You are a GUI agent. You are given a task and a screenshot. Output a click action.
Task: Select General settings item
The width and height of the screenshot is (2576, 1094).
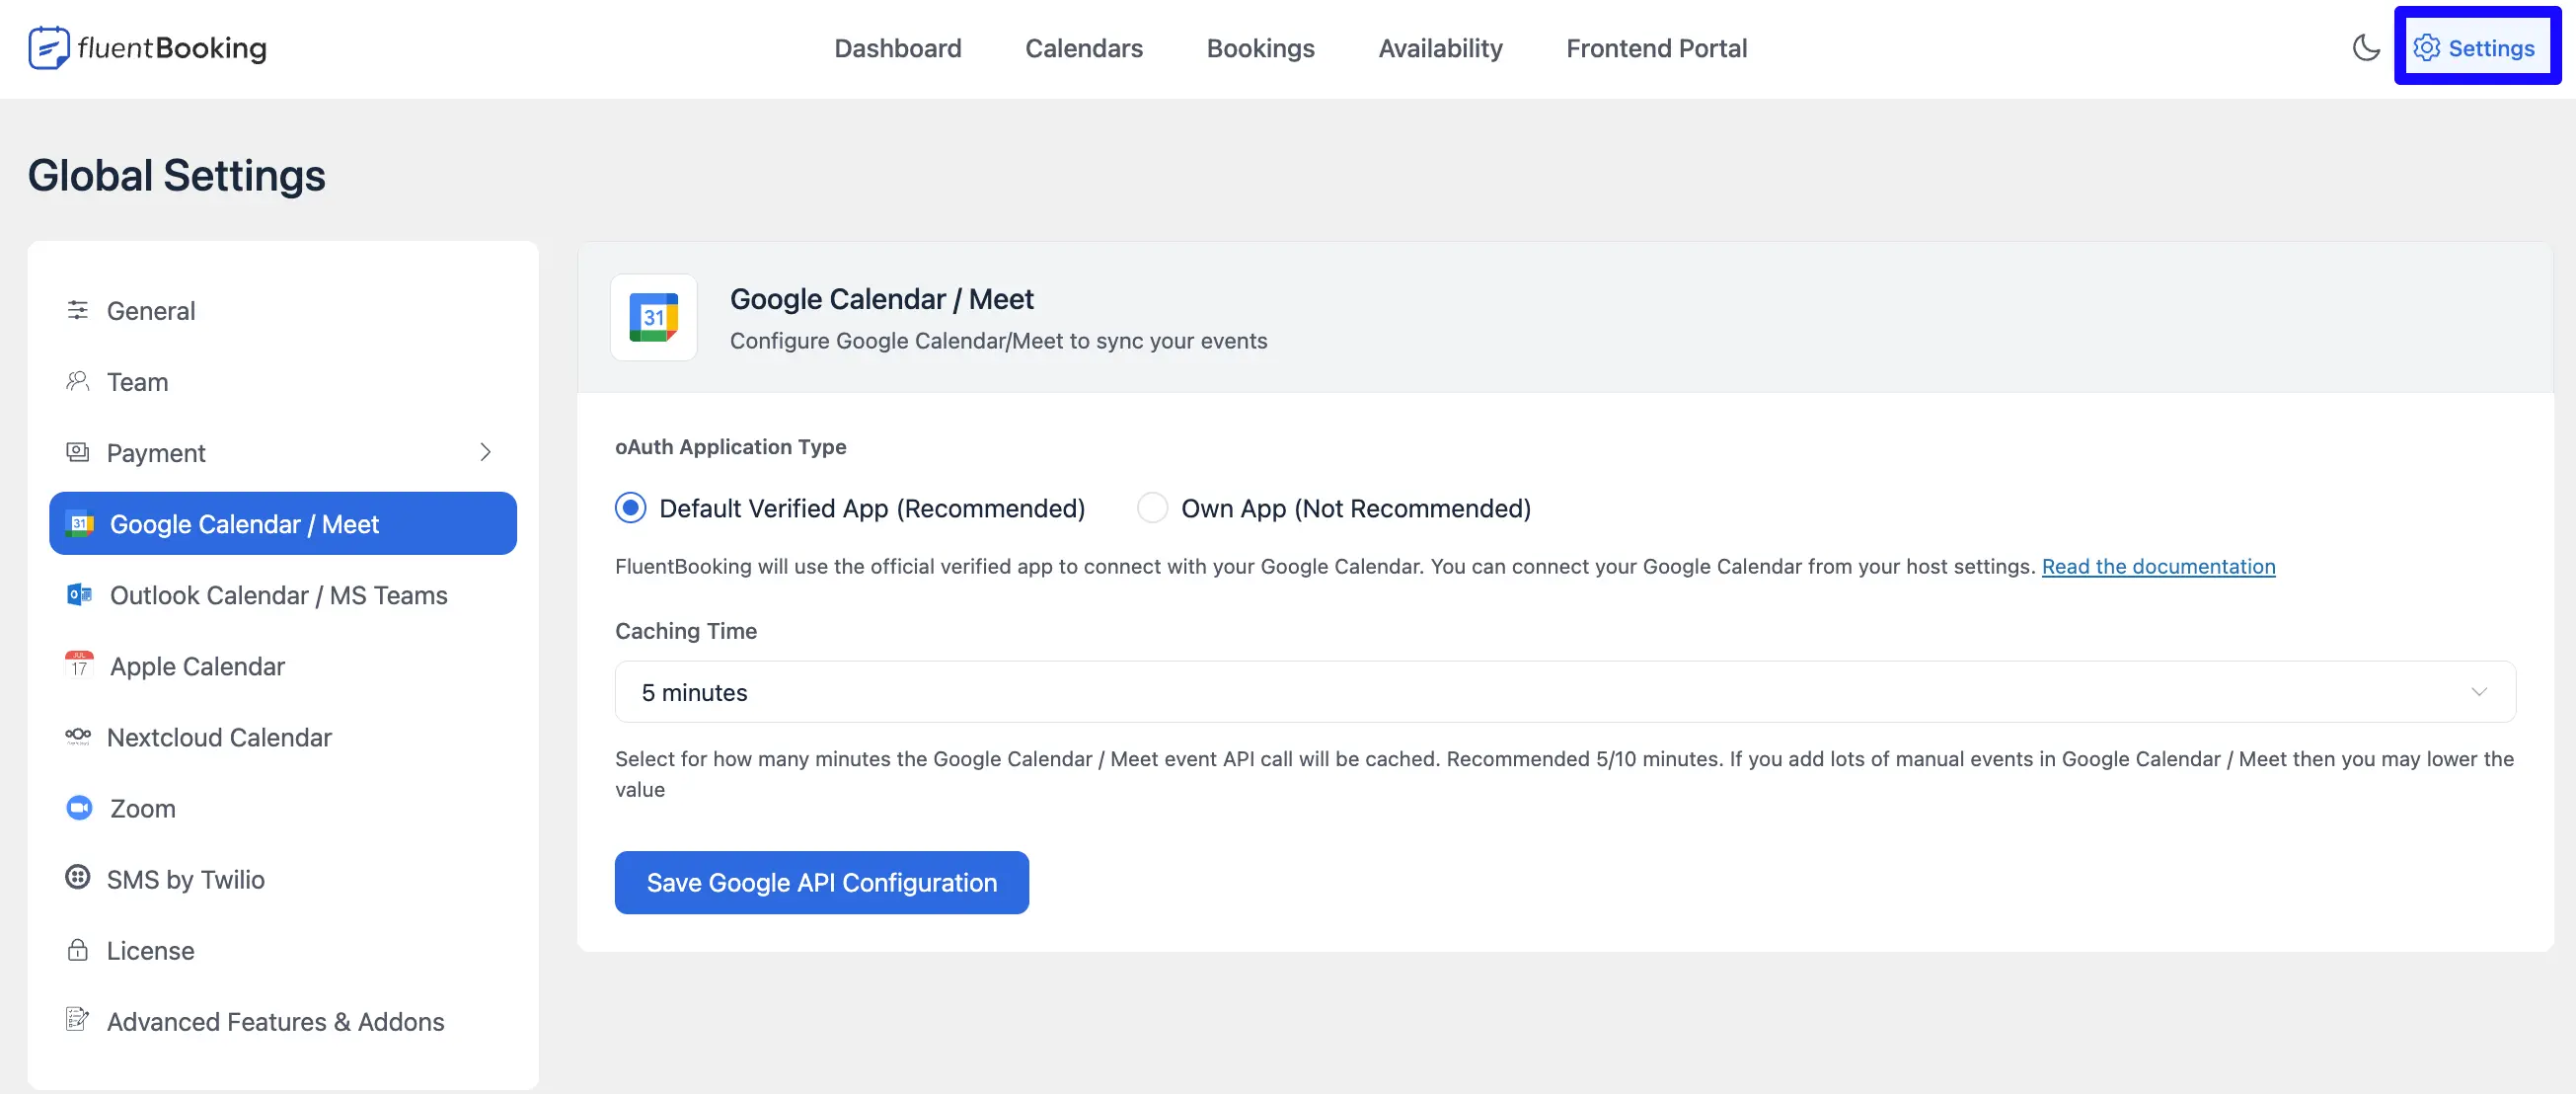[283, 310]
